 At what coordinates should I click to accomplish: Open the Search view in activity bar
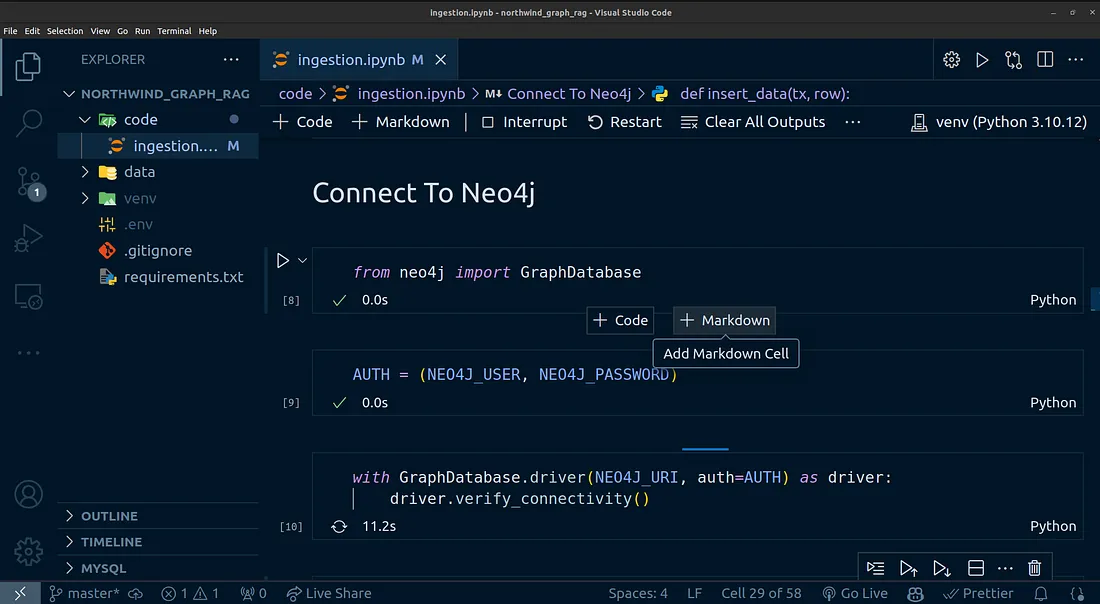coord(28,123)
